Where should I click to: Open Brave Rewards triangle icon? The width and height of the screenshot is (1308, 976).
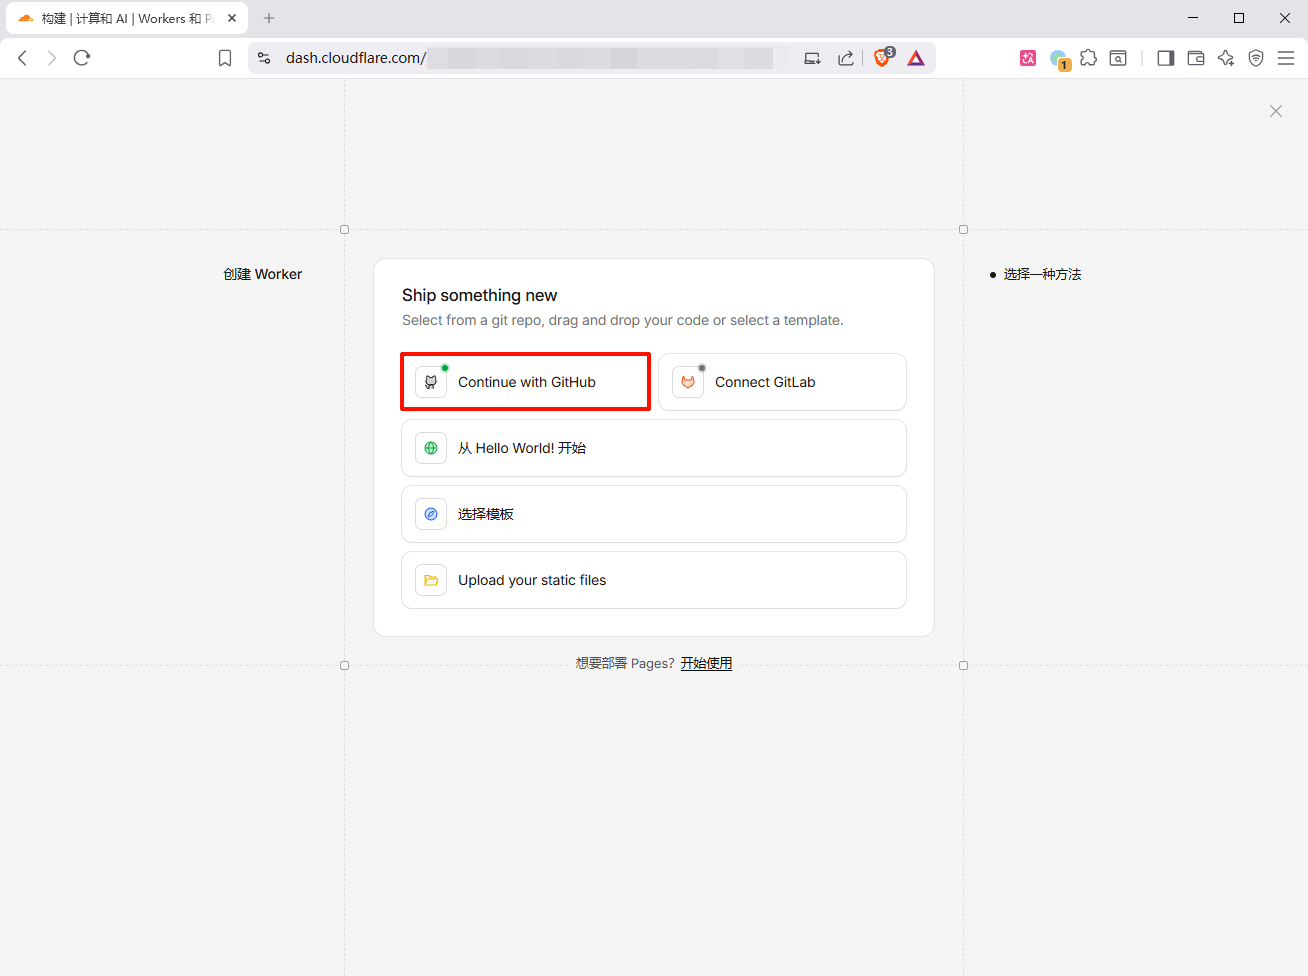coord(916,58)
